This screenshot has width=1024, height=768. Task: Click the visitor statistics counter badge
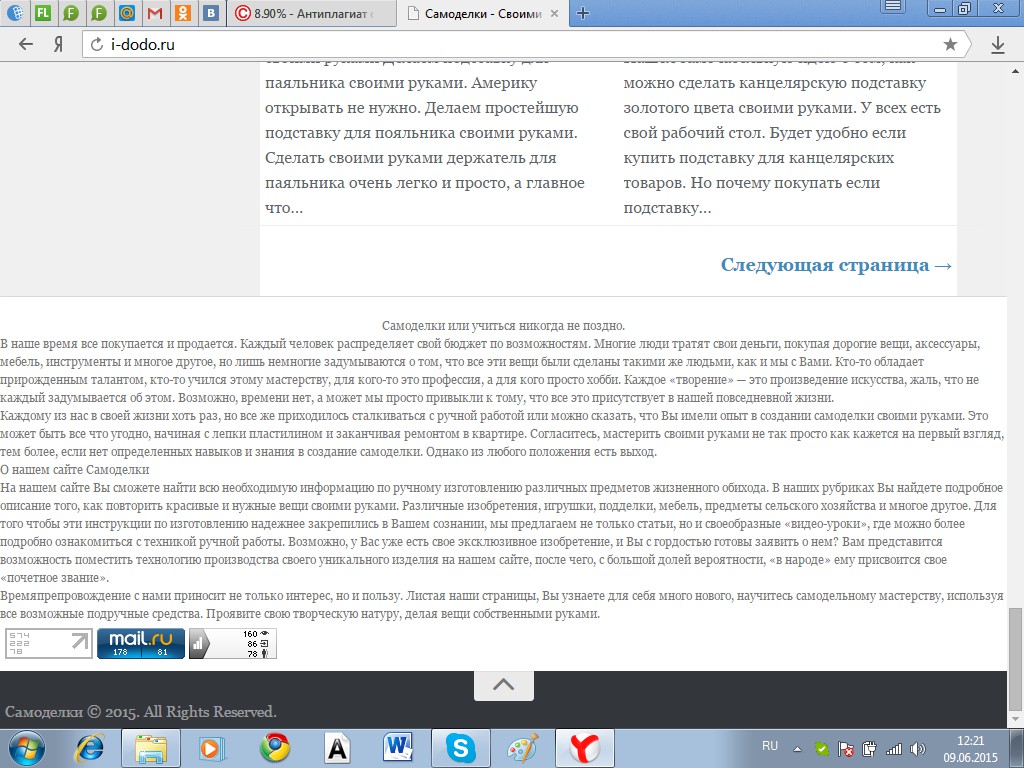[233, 643]
